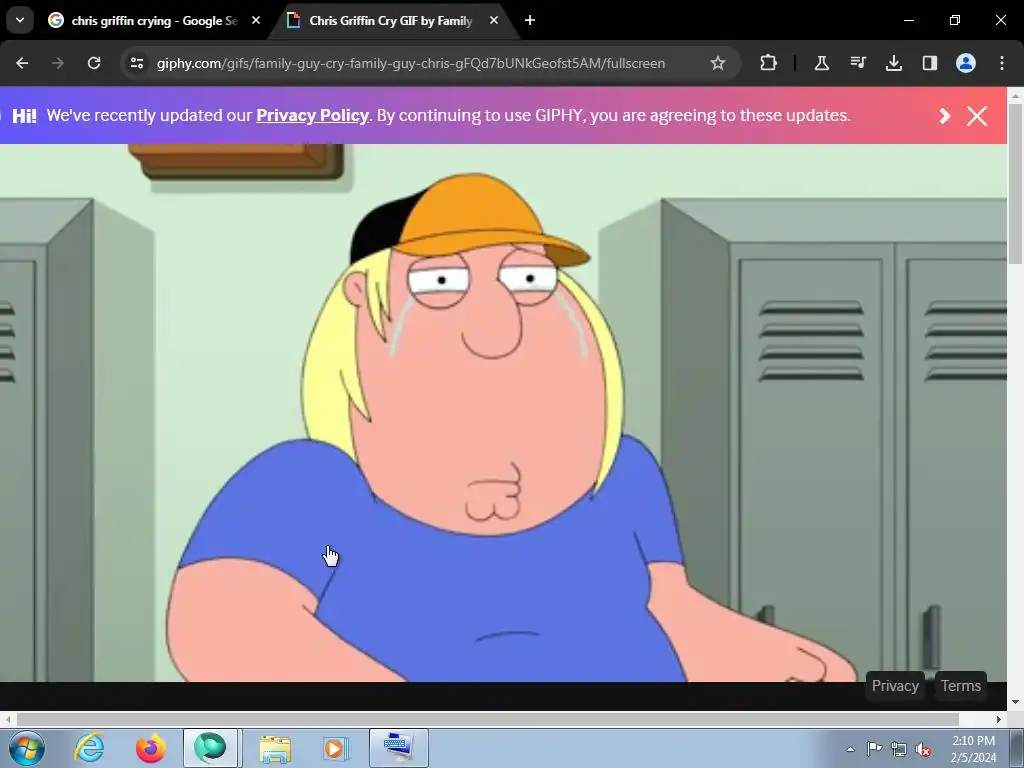Open the network tray icon
1024x768 pixels.
(x=899, y=749)
